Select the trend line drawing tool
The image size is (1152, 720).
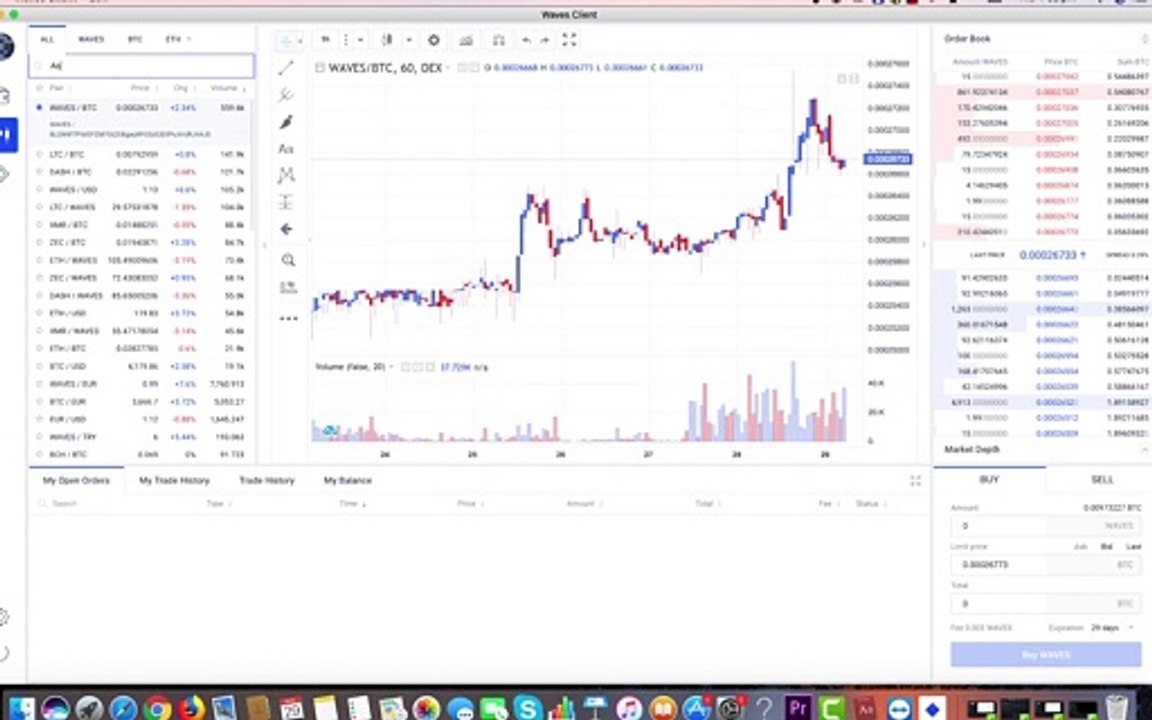287,68
